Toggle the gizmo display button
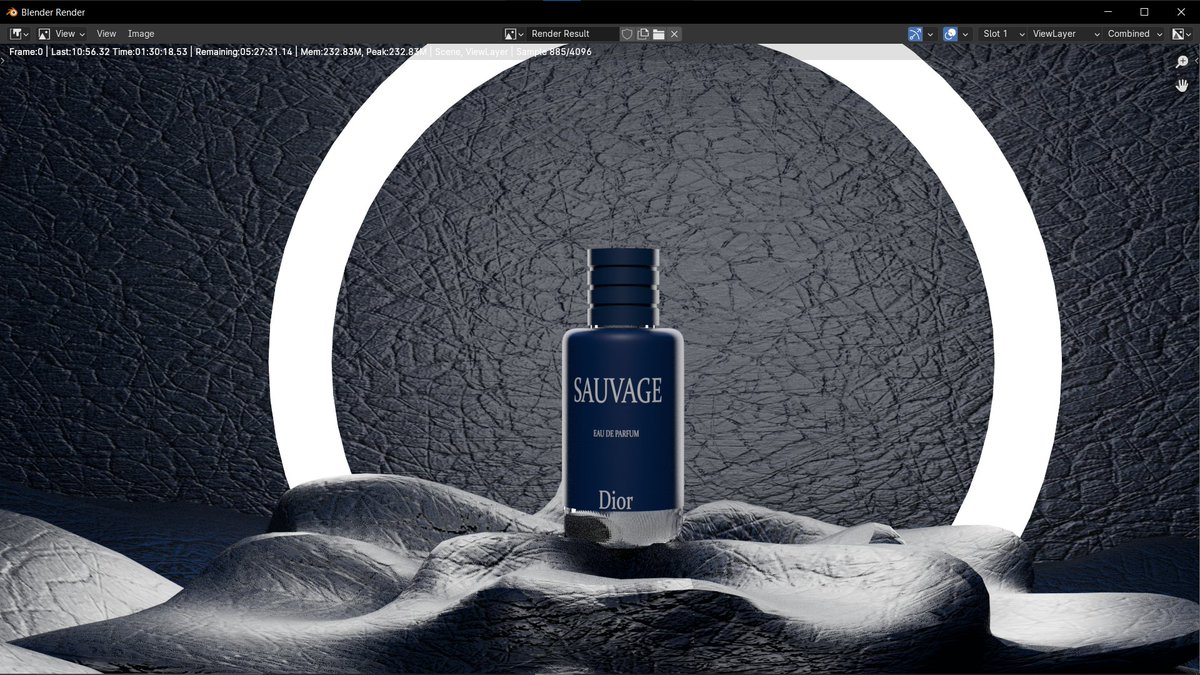Screen dimensions: 1200x675 915,34
